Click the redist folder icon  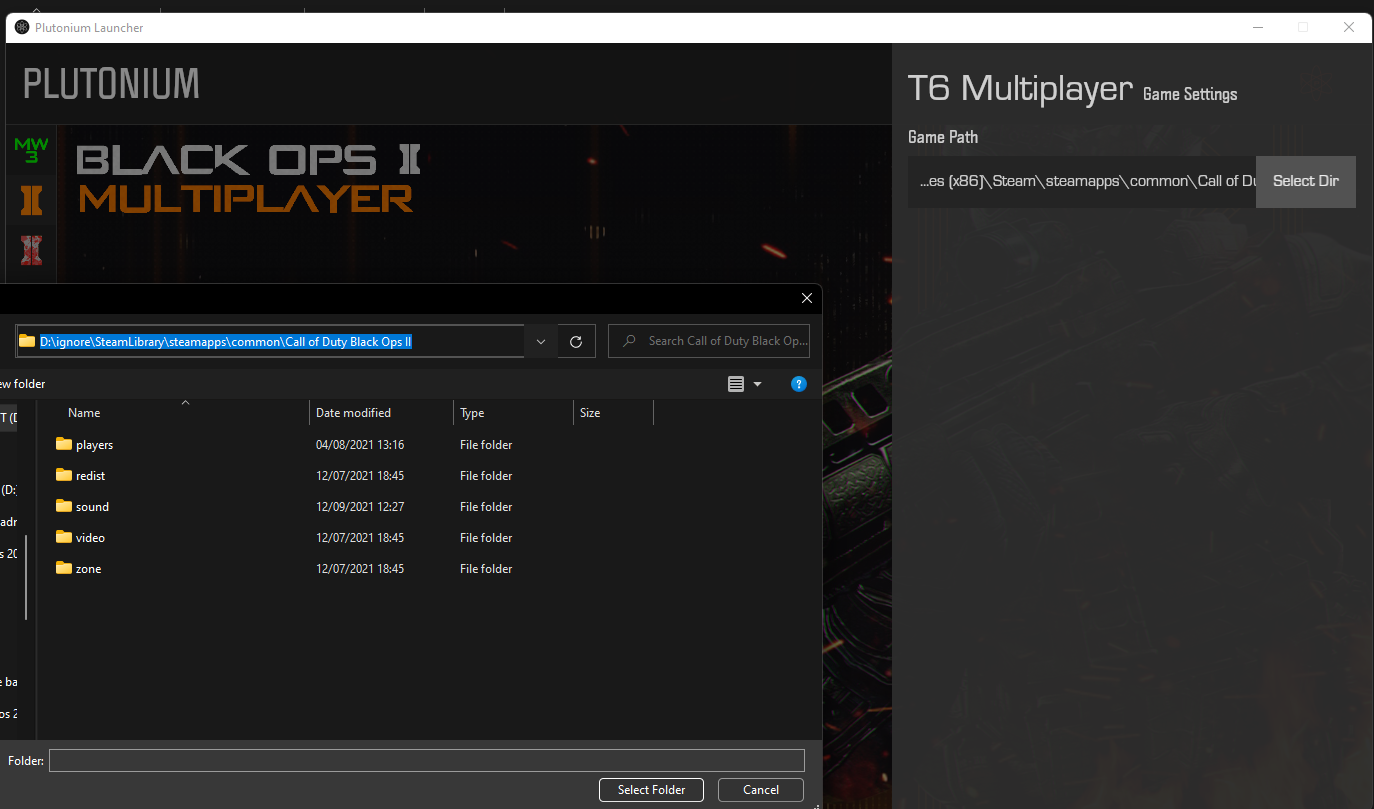coord(64,475)
